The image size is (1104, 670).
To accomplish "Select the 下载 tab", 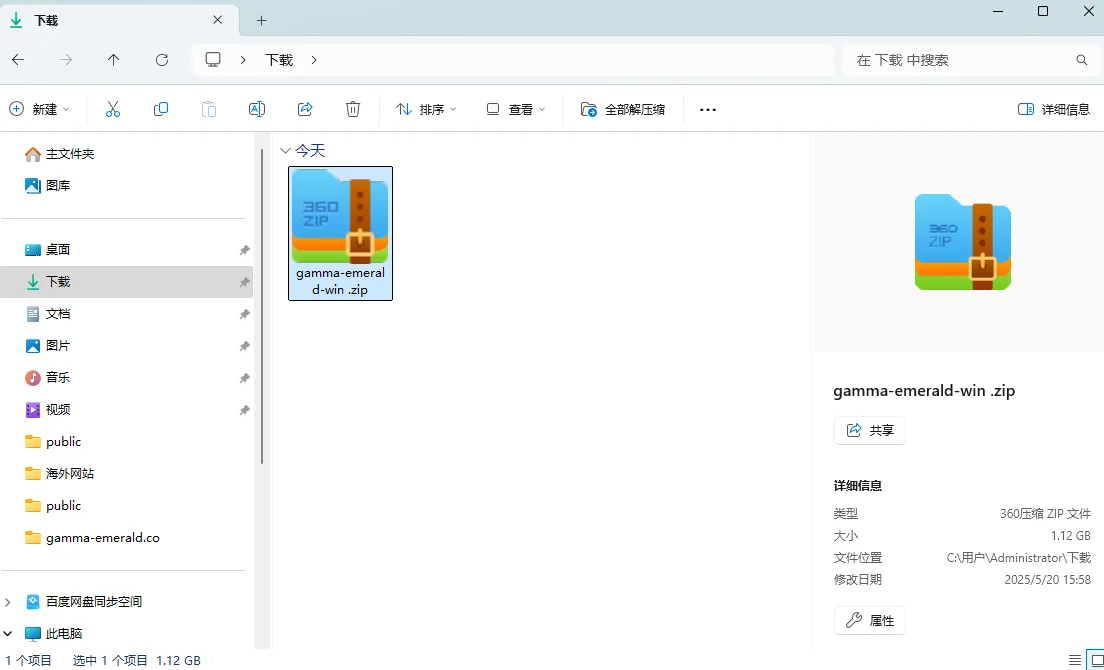I will [118, 20].
